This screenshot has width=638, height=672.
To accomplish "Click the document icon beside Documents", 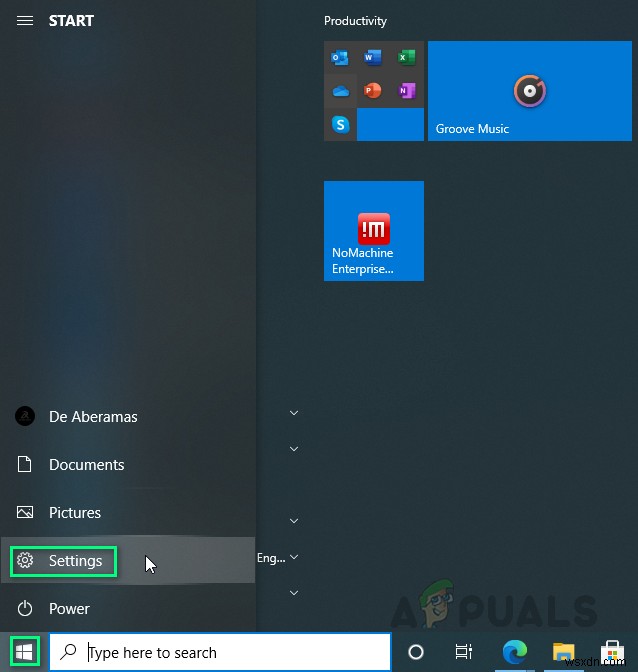I will click(24, 464).
